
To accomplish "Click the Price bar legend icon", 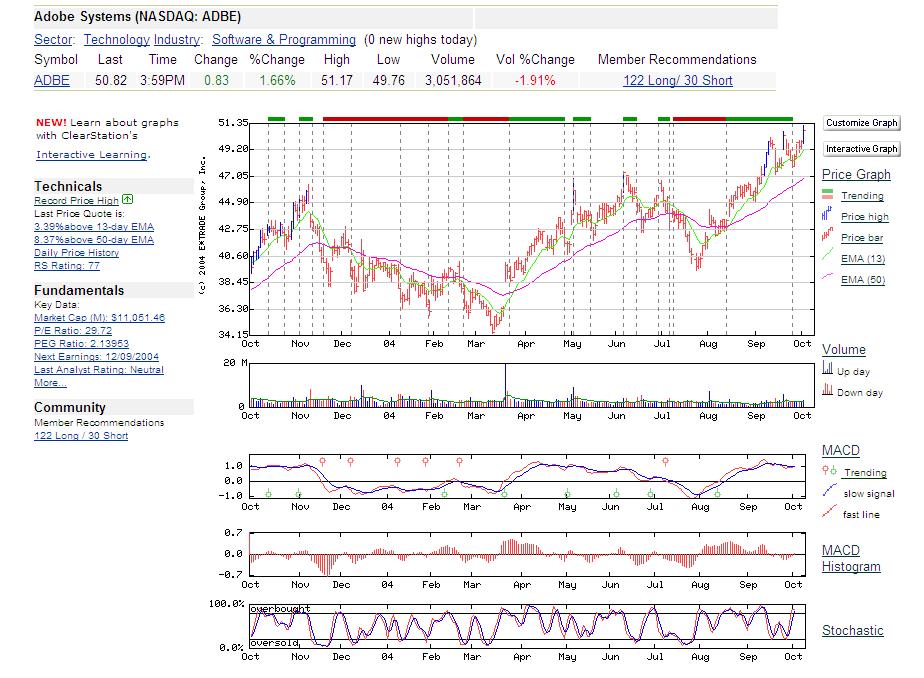I will click(x=827, y=235).
